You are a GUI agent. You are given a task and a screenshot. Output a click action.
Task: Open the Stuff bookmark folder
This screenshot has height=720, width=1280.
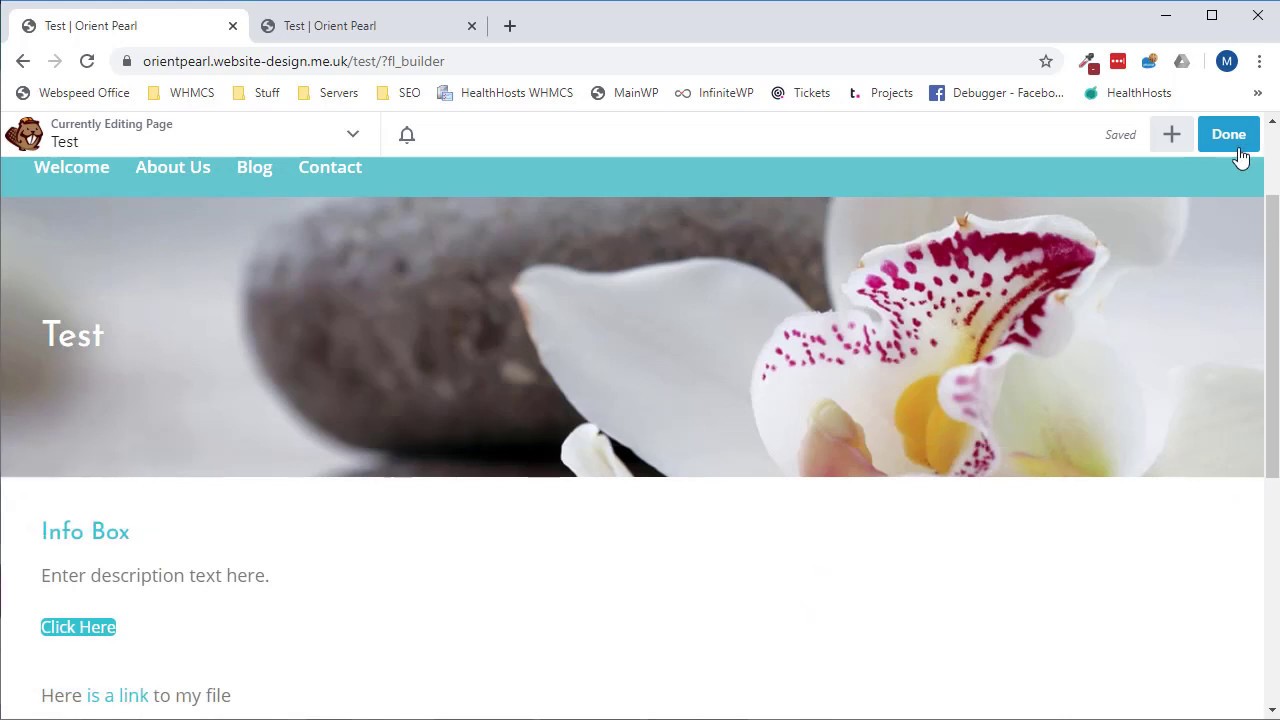pos(256,93)
